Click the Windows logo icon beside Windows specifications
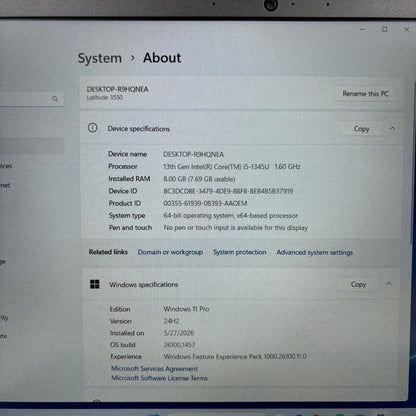The width and height of the screenshot is (416, 416). pos(95,284)
